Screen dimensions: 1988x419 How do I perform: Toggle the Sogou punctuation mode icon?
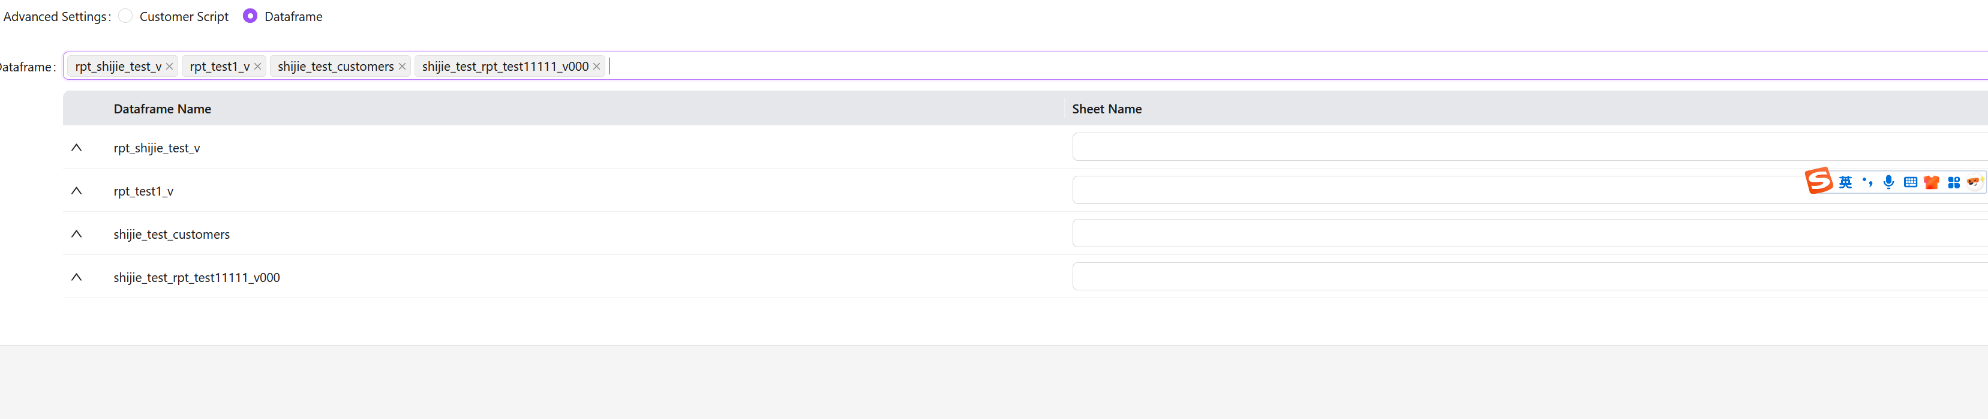click(x=1867, y=182)
